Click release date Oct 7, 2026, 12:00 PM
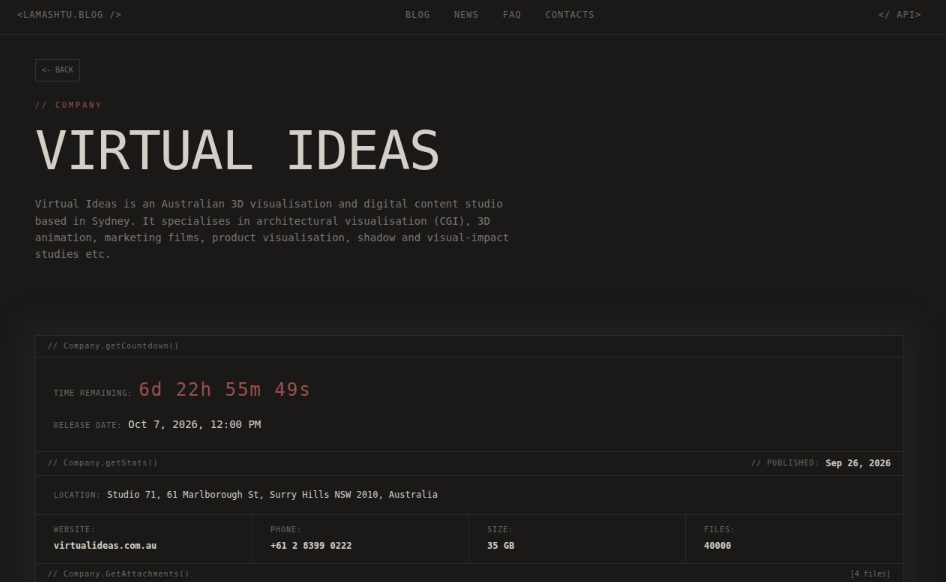 point(194,425)
